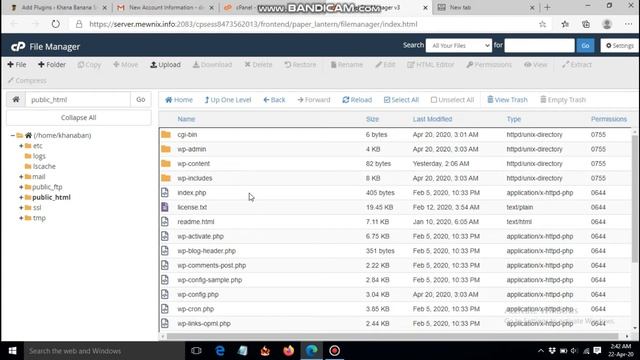Refresh the browser page
The image size is (640, 360).
click(x=56, y=24)
